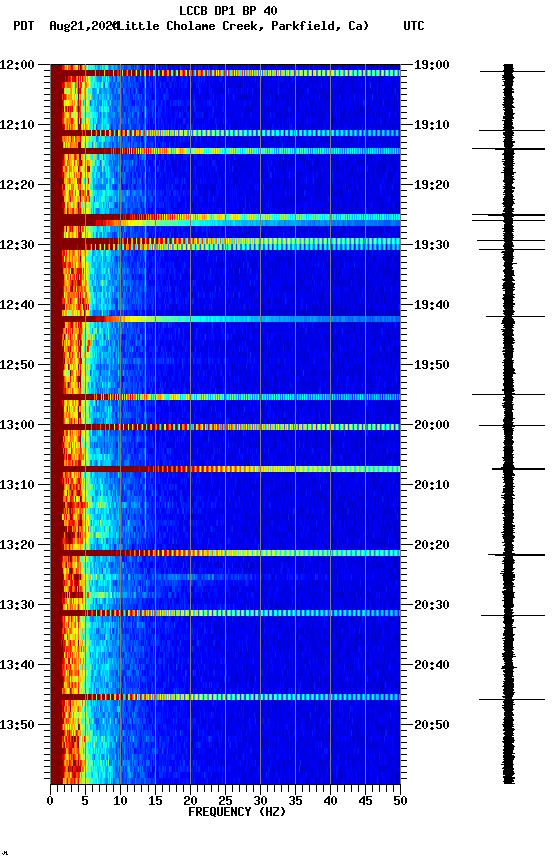
Task: Click the "25" frequency axis tick label
Action: (x=225, y=801)
